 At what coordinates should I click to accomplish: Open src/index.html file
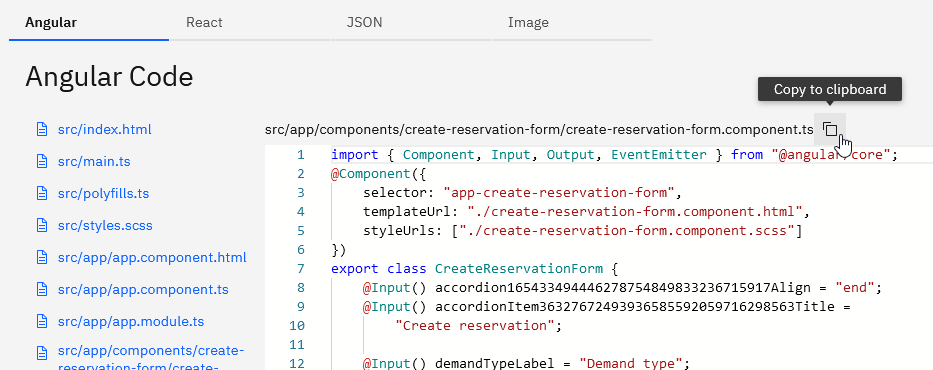tap(105, 129)
